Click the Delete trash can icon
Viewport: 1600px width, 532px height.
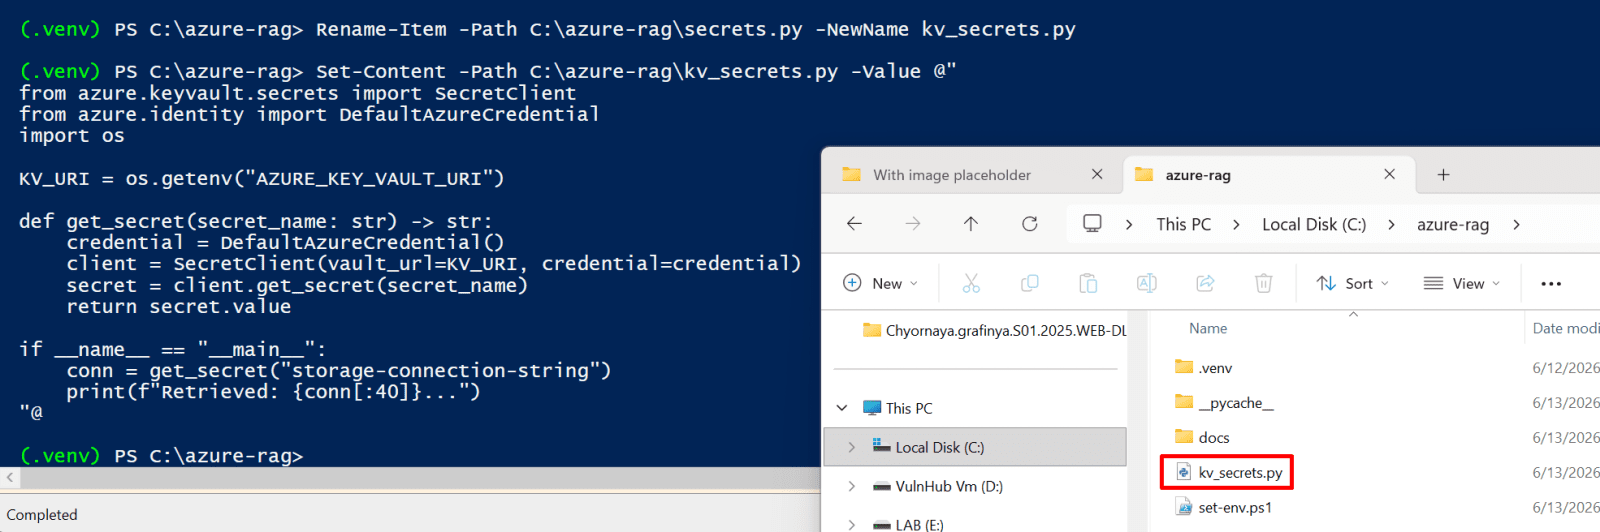point(1264,283)
